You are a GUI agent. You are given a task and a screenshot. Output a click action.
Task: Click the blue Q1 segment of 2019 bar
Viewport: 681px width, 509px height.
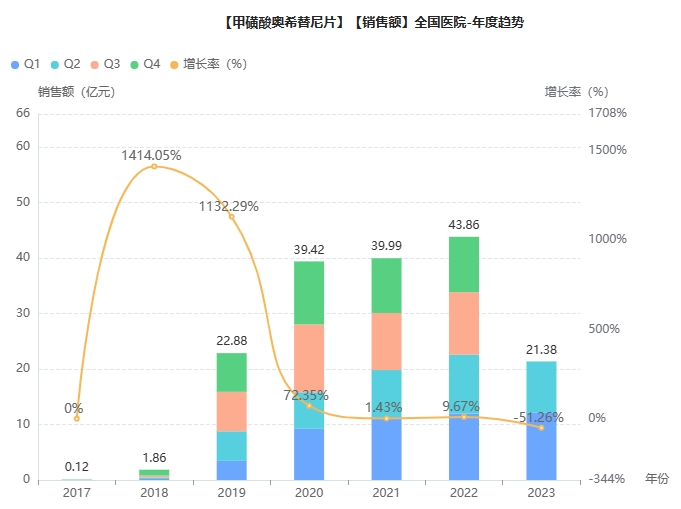tap(231, 470)
